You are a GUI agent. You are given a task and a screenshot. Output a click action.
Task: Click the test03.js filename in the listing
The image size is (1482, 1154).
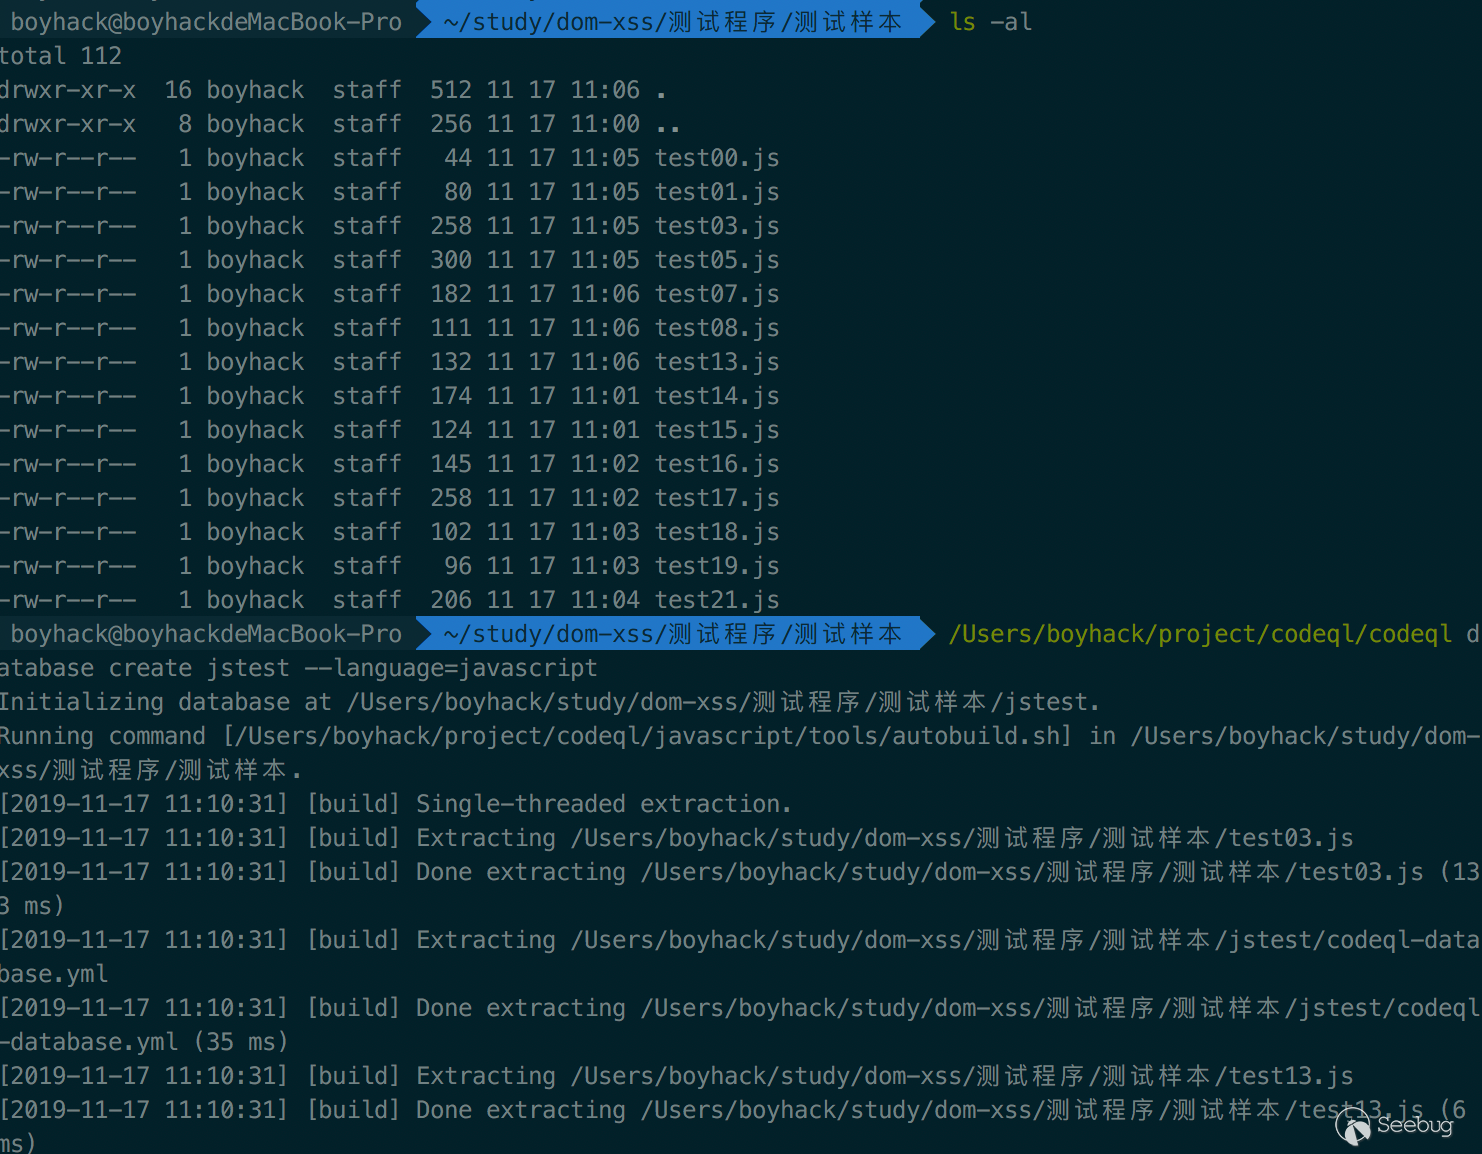717,226
